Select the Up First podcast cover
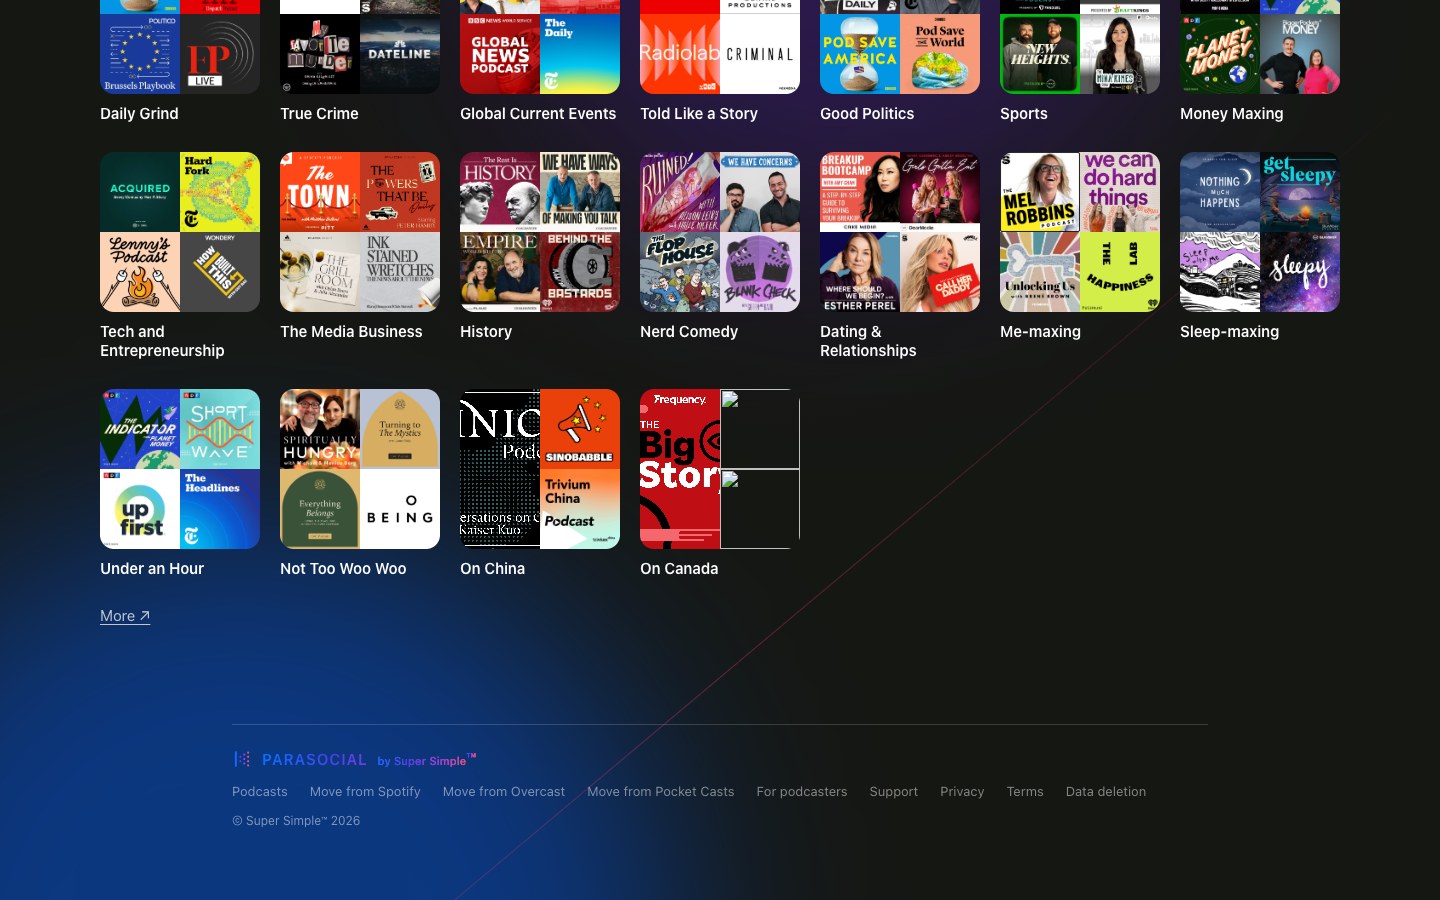This screenshot has width=1440, height=900. point(140,509)
